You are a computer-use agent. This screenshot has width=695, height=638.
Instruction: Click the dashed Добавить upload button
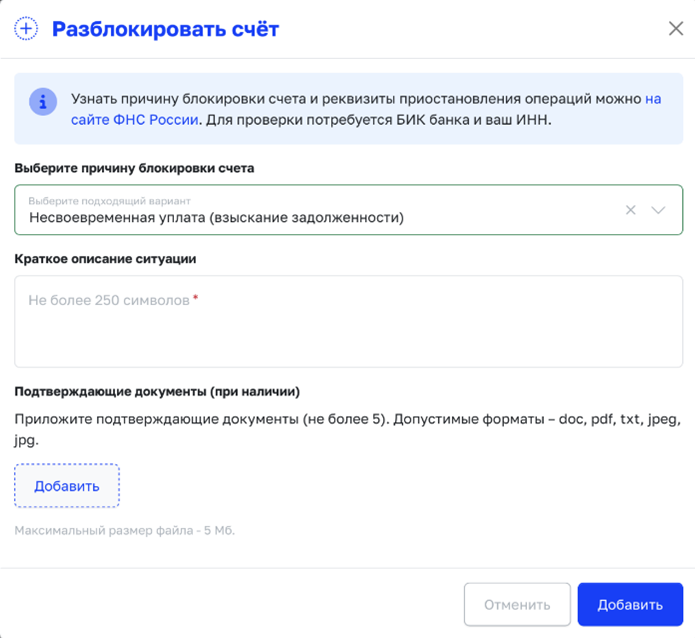[67, 485]
